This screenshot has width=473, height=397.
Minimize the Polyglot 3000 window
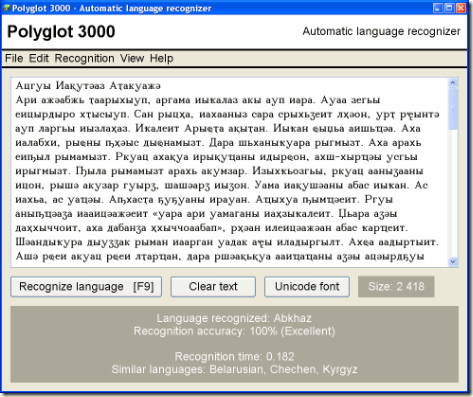click(x=438, y=8)
